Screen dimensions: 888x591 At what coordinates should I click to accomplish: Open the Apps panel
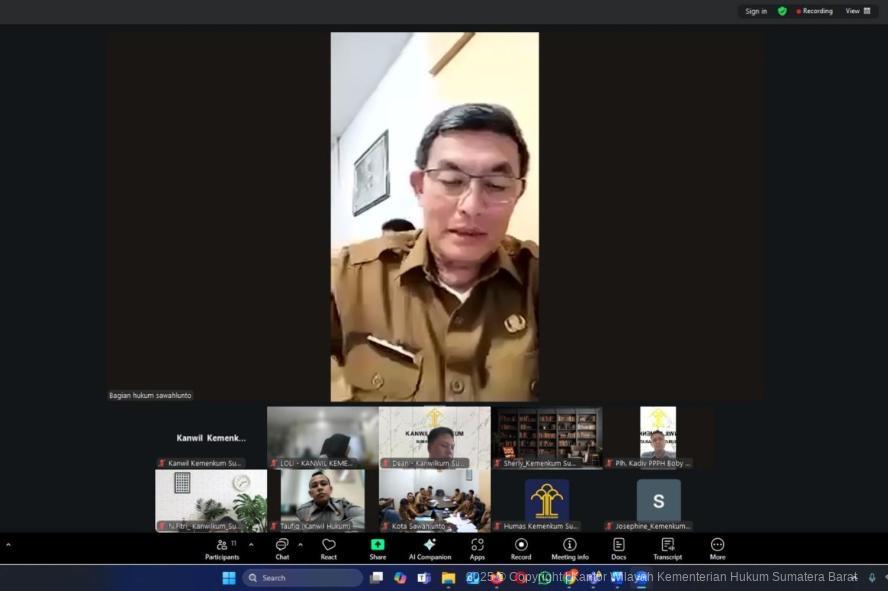click(x=477, y=548)
